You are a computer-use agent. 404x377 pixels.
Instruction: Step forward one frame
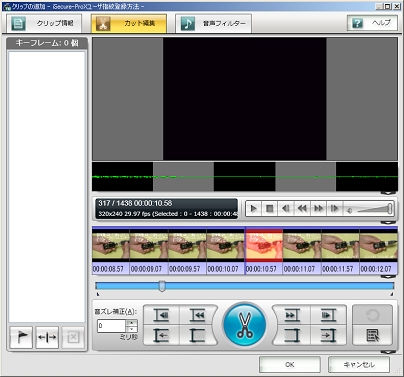(334, 209)
